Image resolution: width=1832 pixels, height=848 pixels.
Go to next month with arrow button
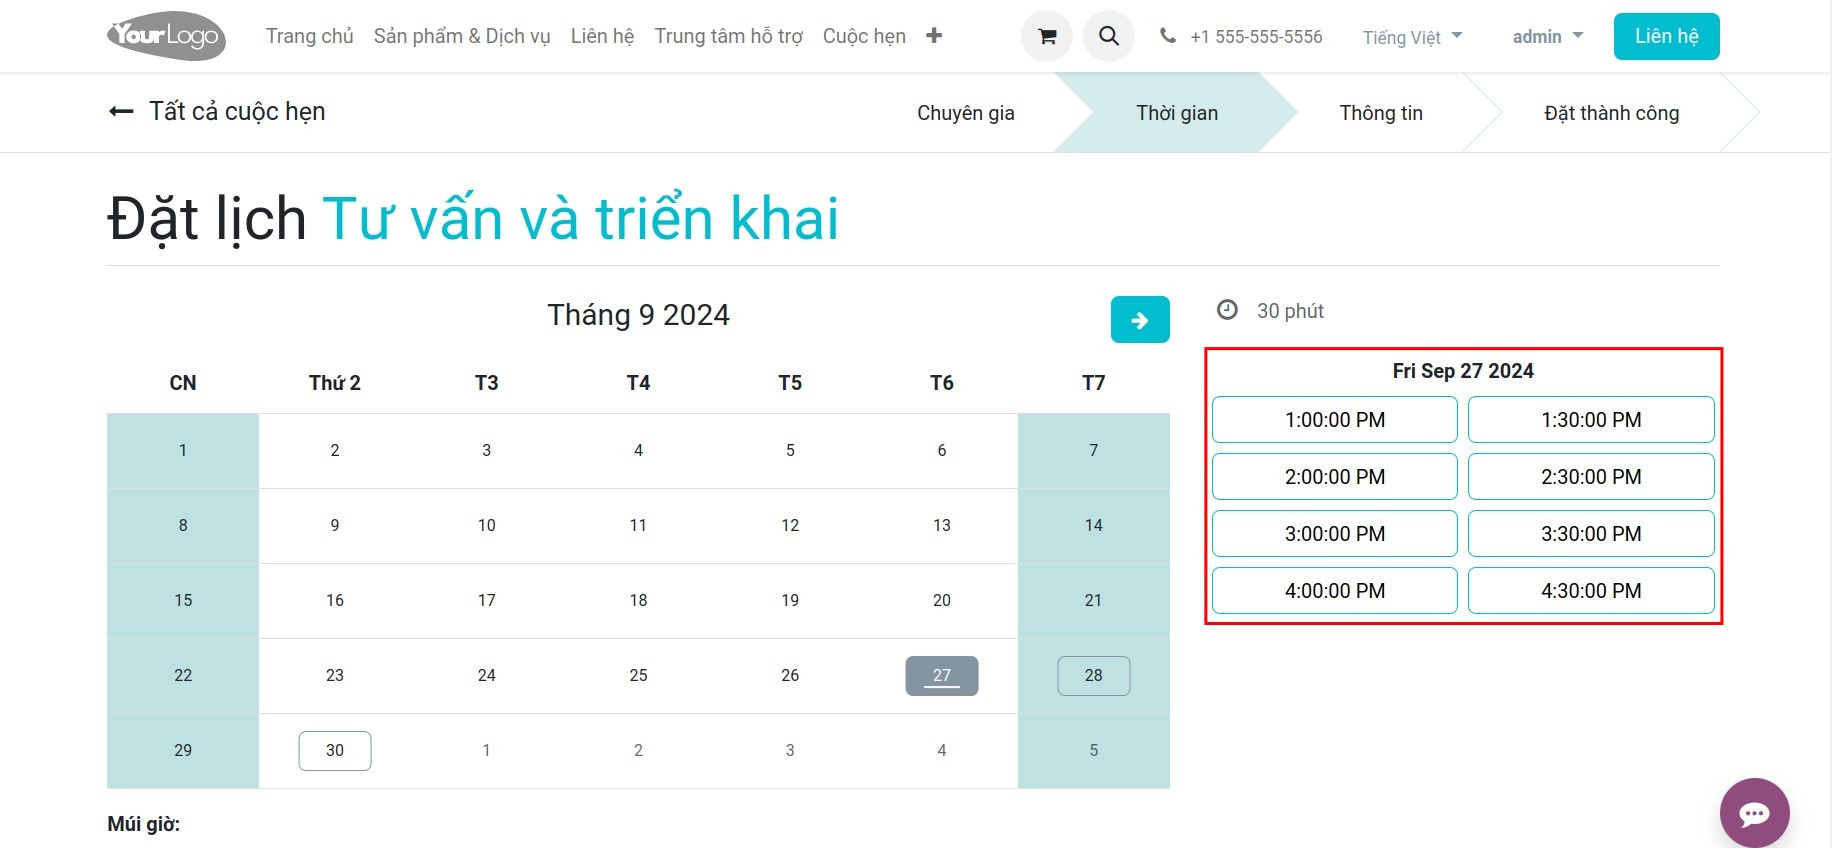1140,320
